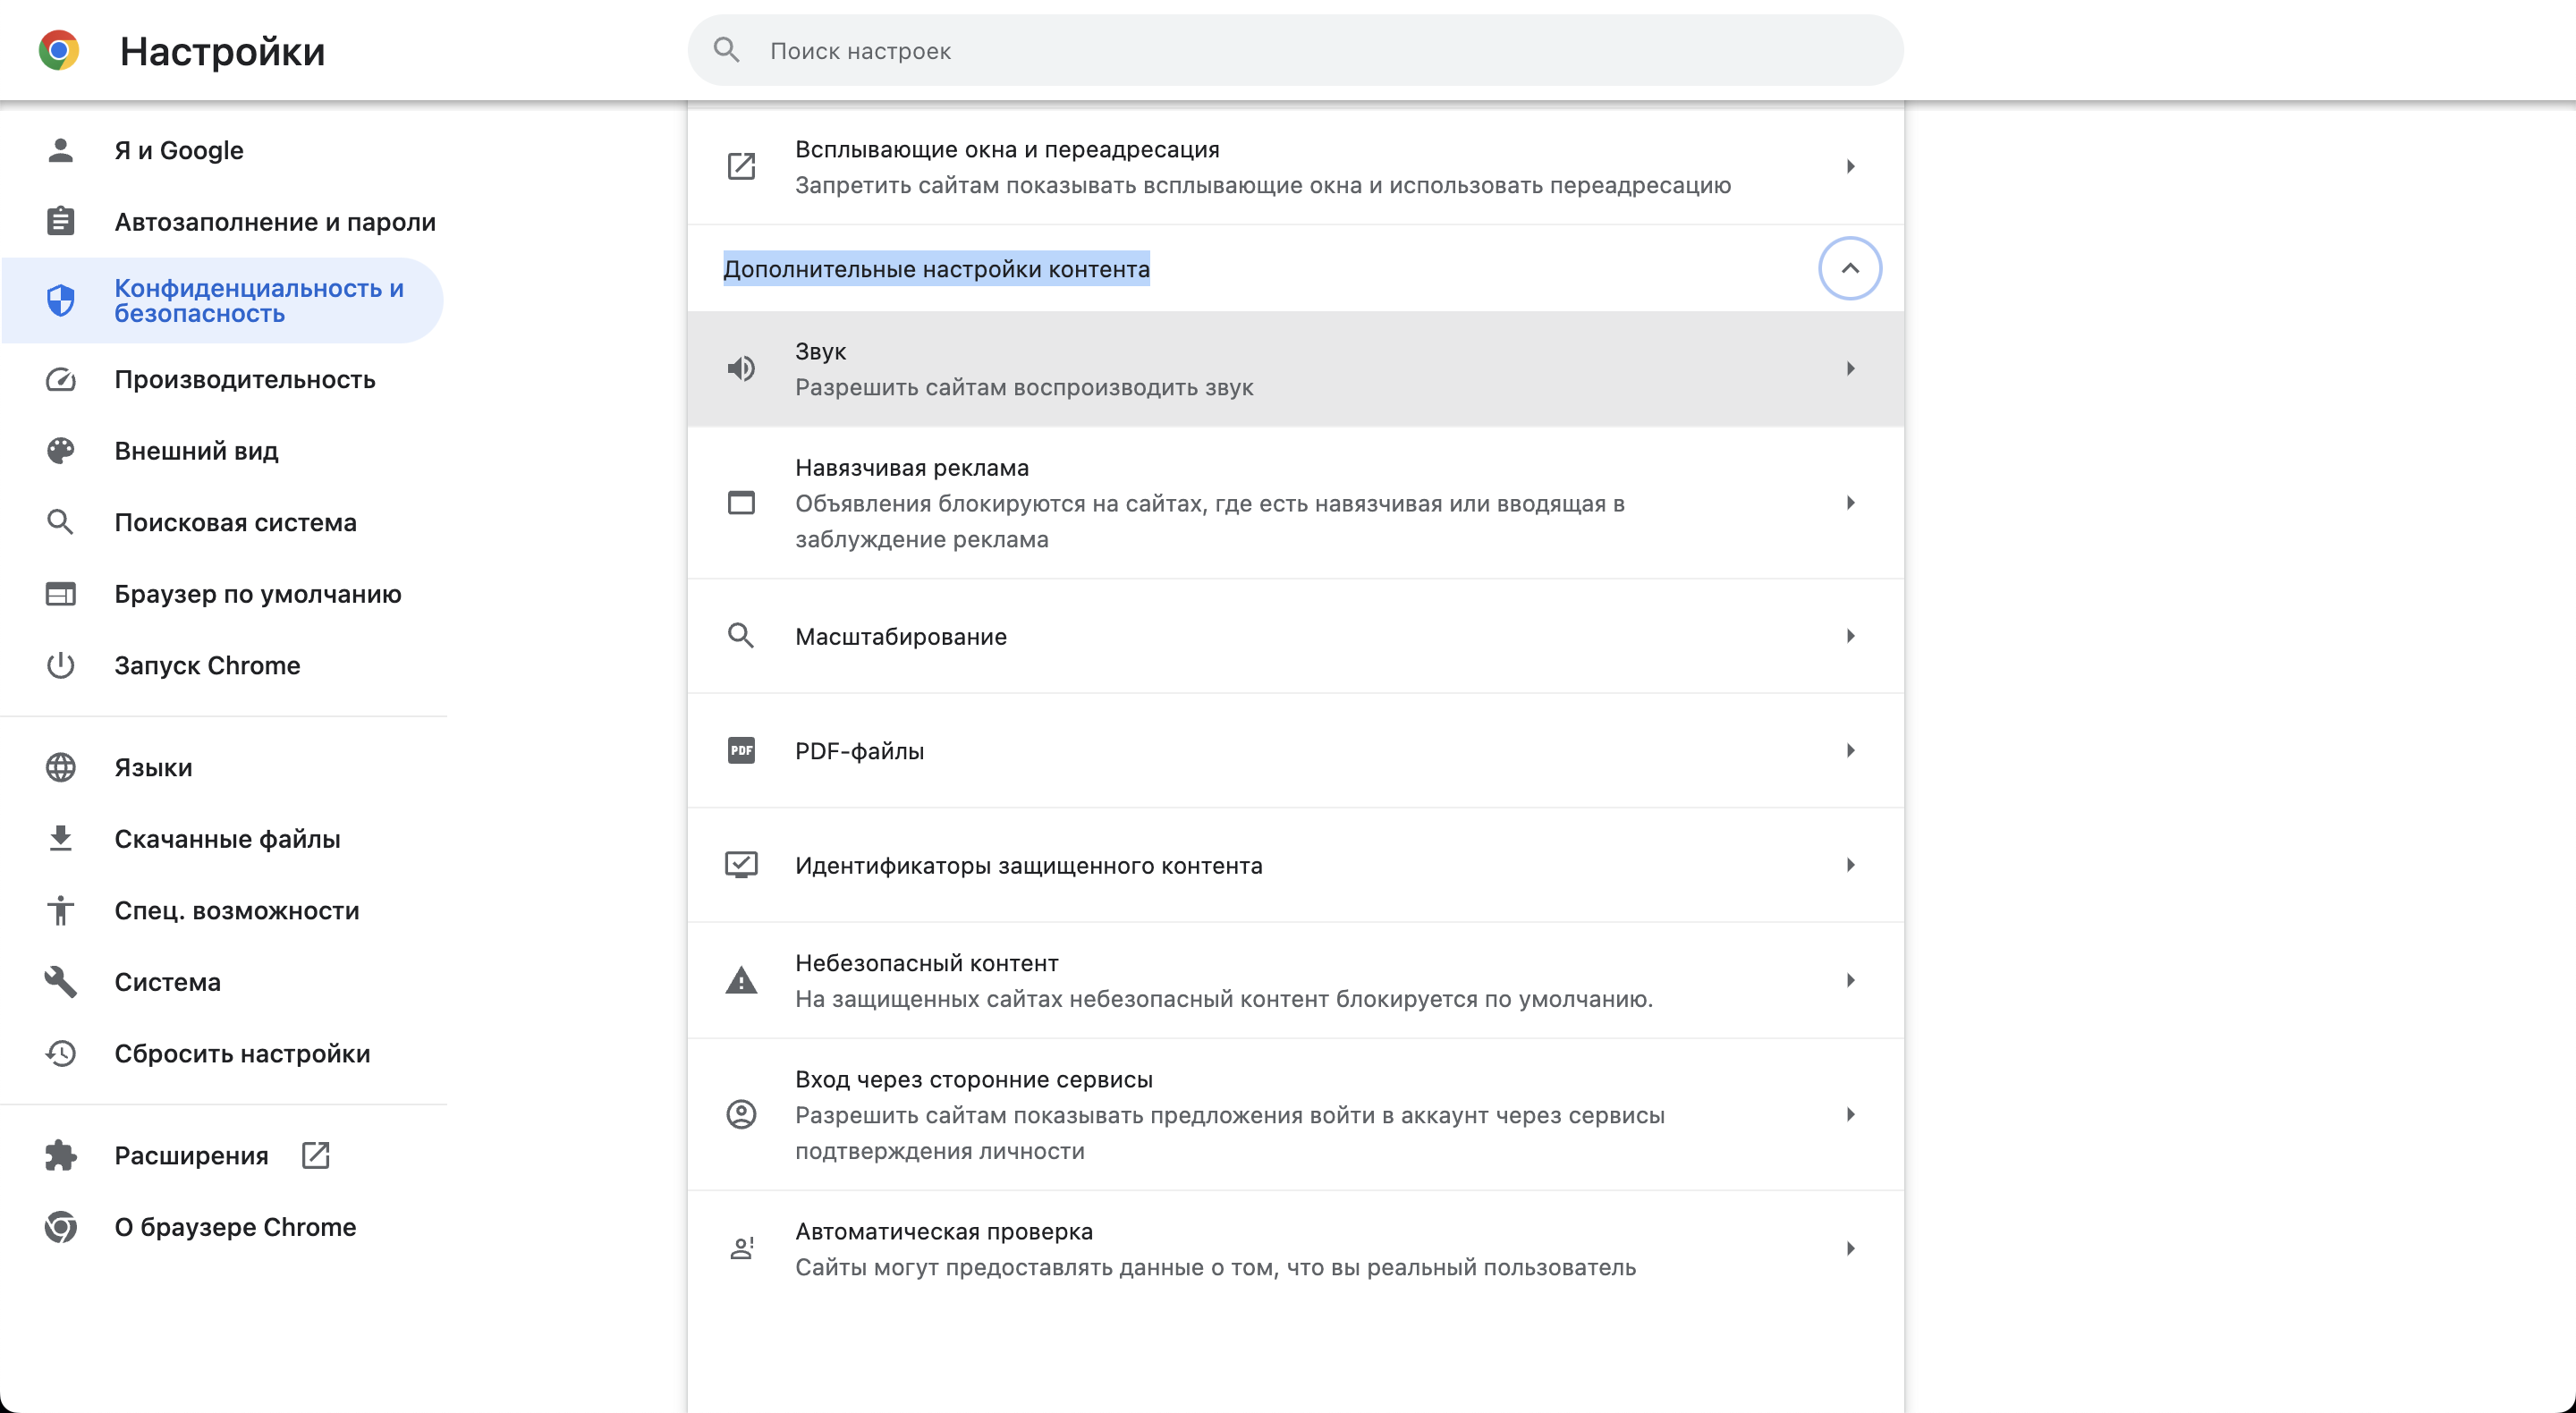Image resolution: width=2576 pixels, height=1413 pixels.
Task: Open the Навязчивая реклама arrow
Action: click(1850, 503)
